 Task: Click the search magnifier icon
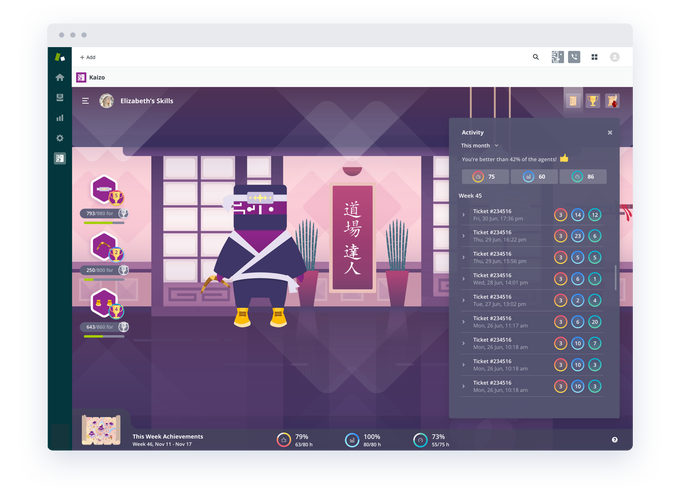tap(535, 57)
